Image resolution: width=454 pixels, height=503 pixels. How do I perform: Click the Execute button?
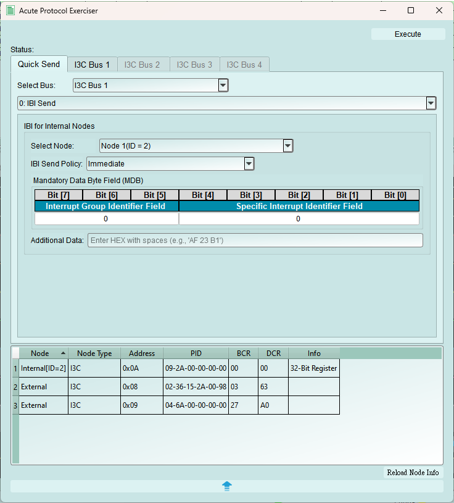[408, 34]
